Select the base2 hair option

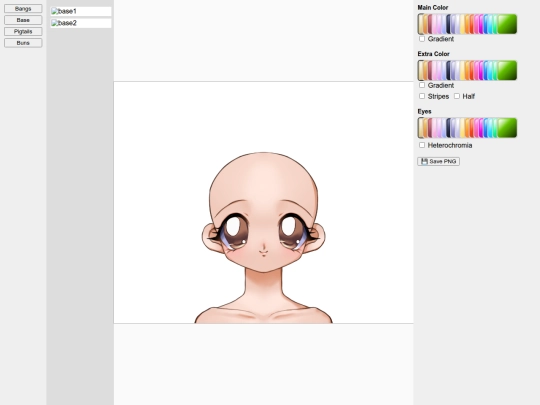(81, 23)
